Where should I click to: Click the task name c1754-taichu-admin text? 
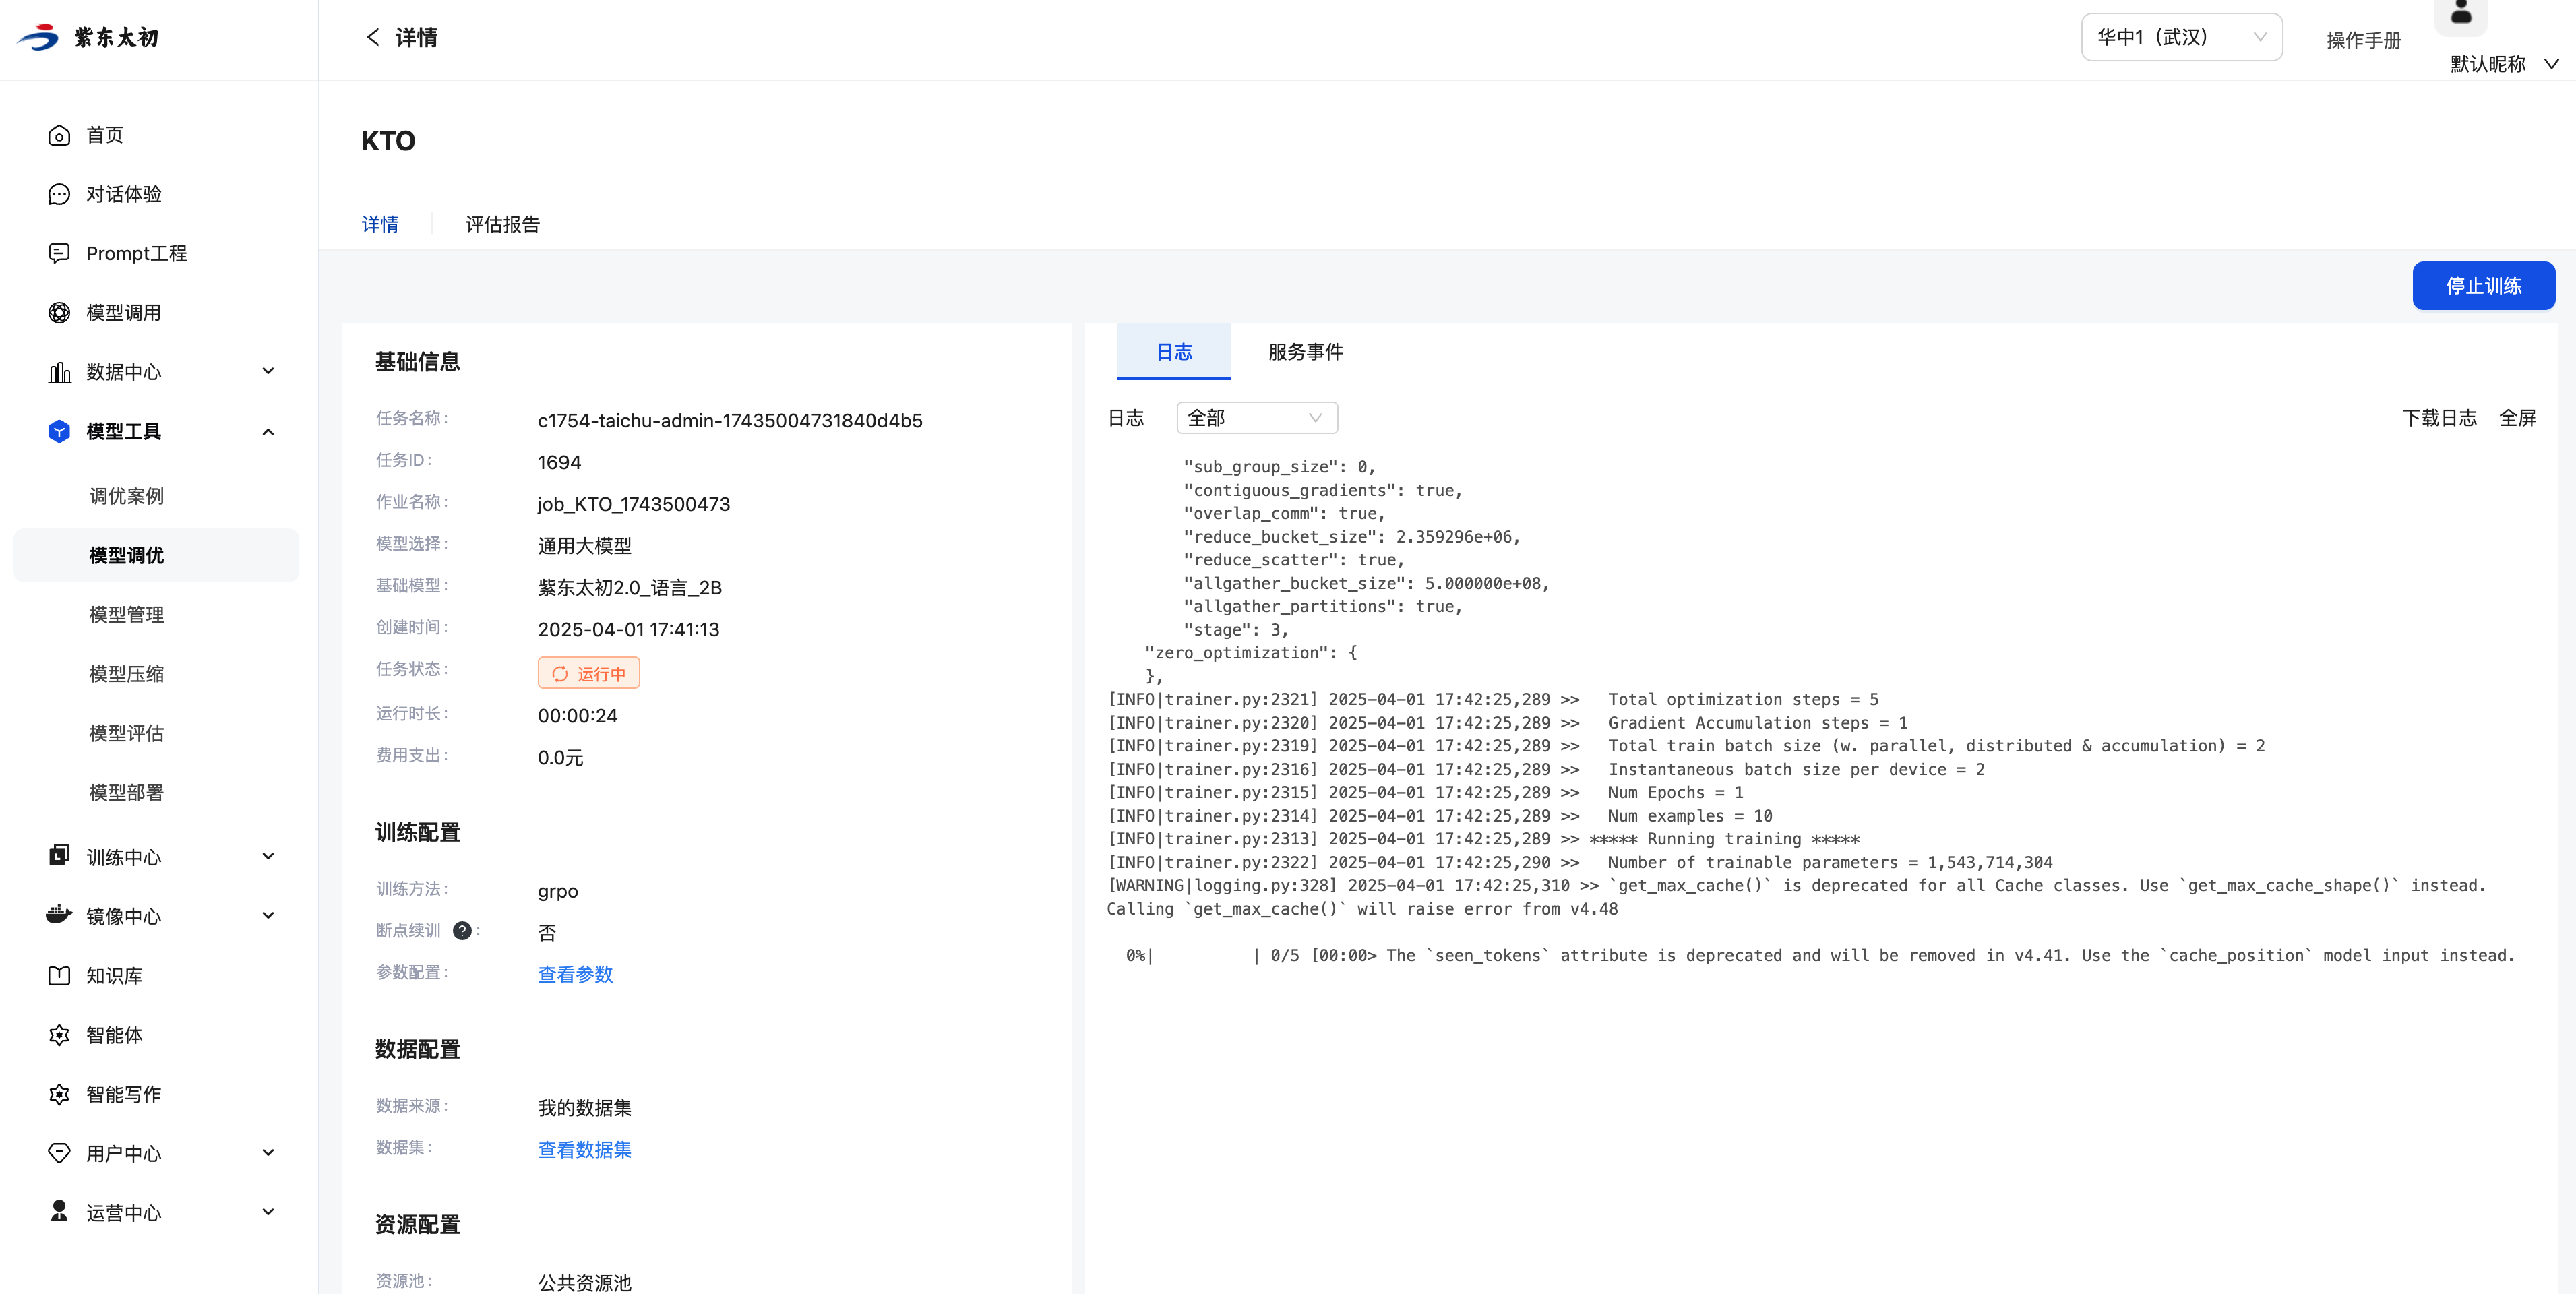(730, 421)
